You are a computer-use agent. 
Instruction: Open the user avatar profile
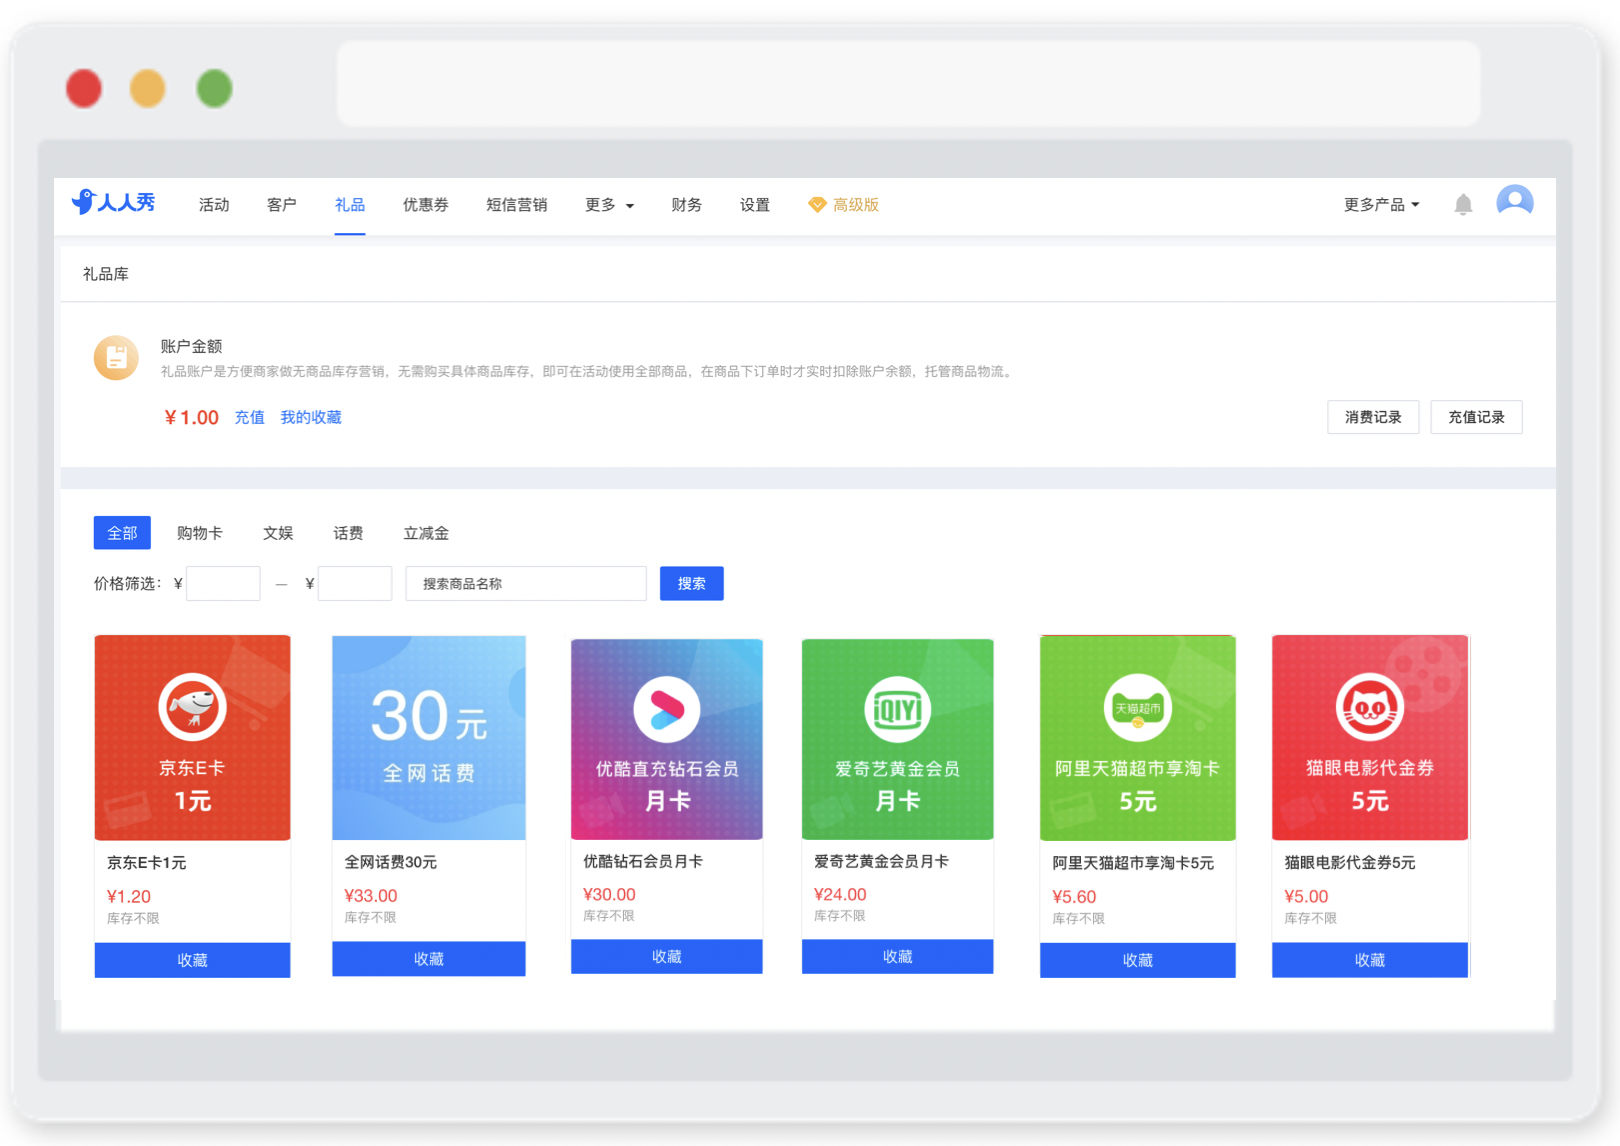(1515, 202)
